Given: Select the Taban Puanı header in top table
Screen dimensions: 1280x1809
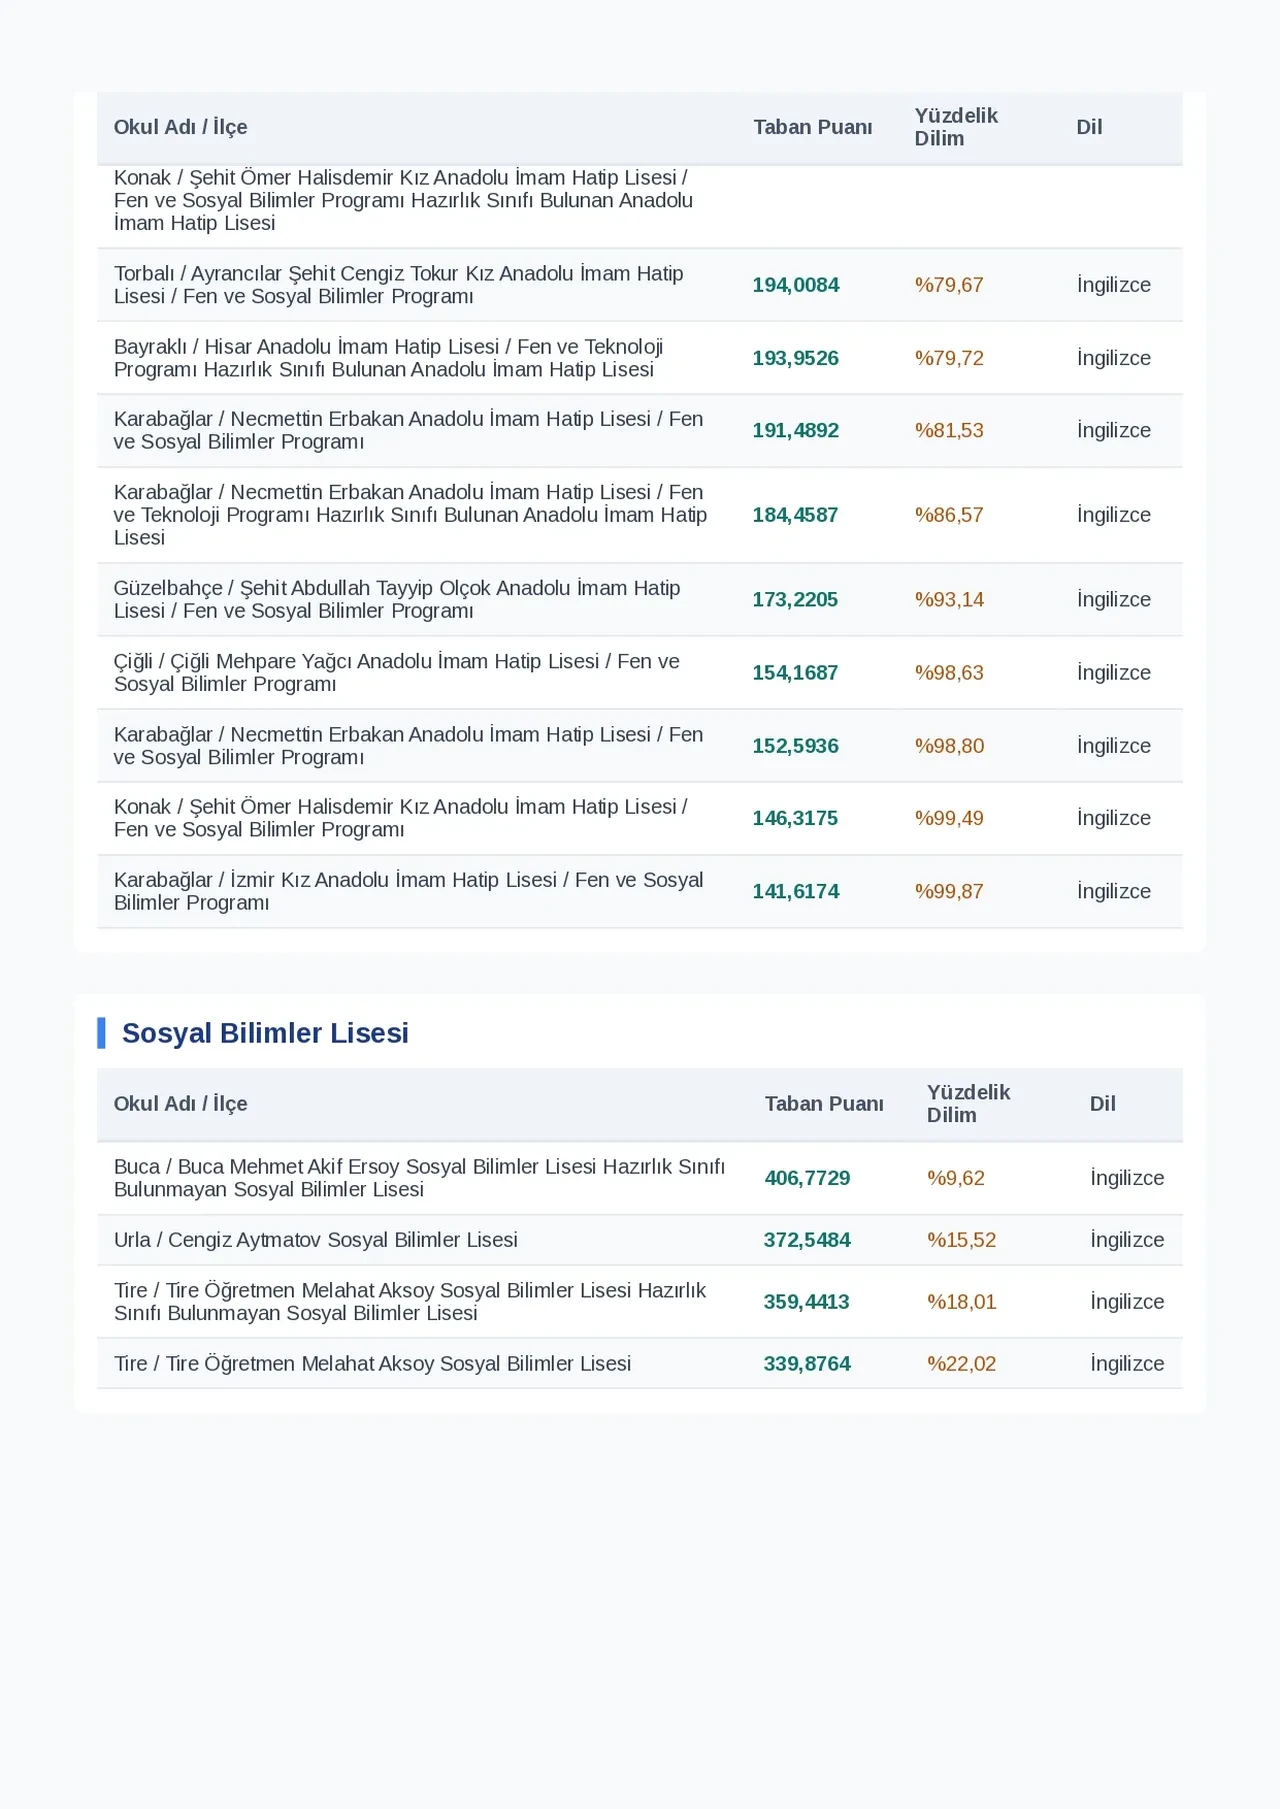Looking at the screenshot, I should point(813,127).
